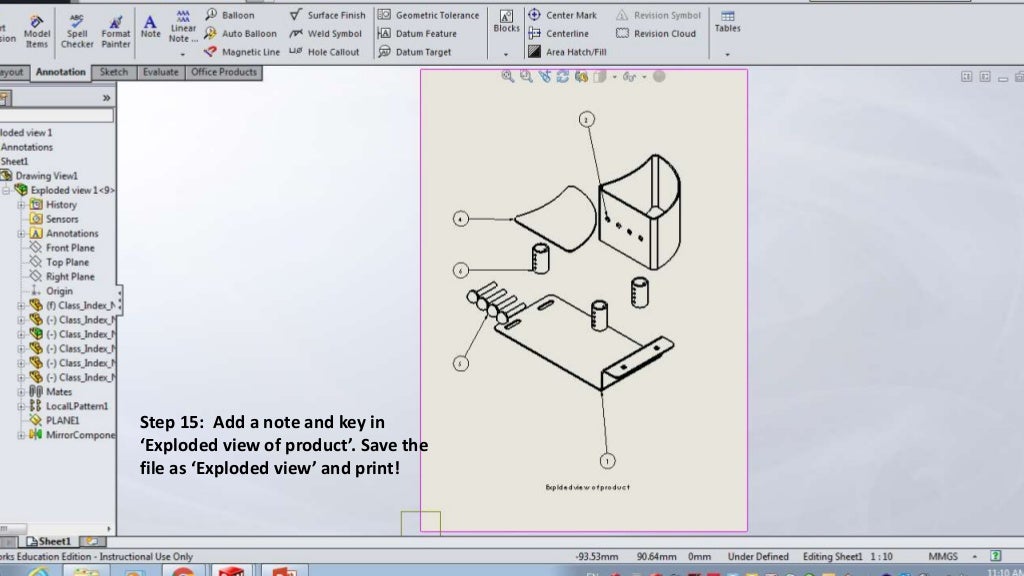
Task: Insert a Magnetic Line
Action: tap(242, 52)
